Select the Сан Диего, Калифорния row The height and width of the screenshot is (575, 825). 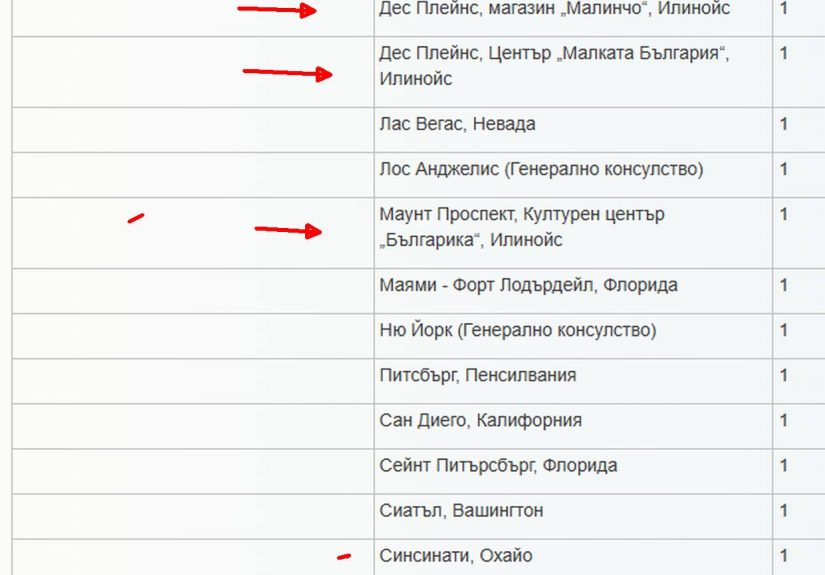480,421
